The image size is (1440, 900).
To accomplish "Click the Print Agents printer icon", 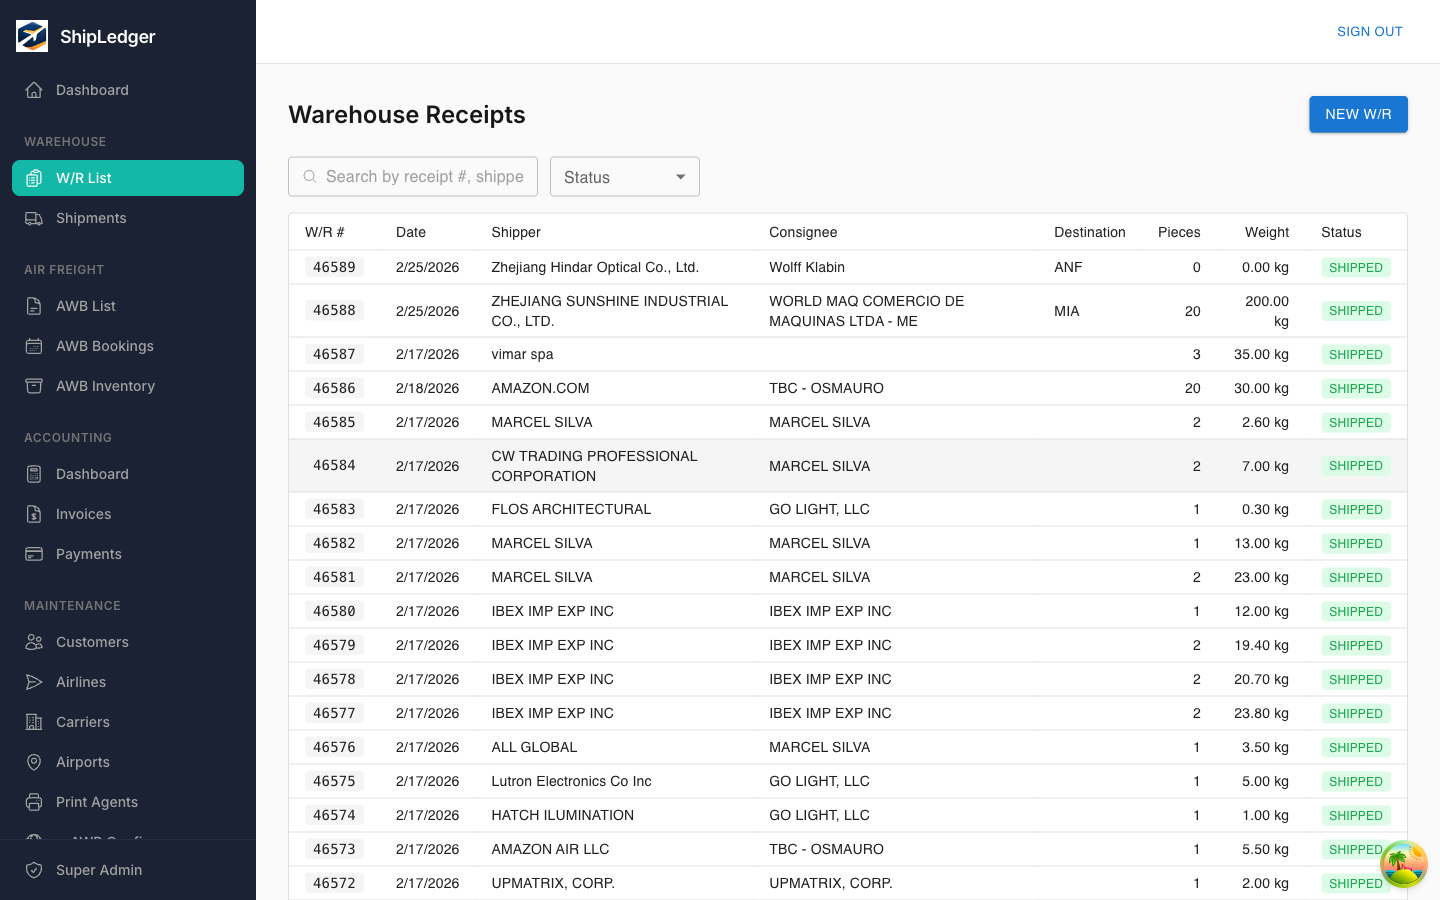I will [x=34, y=802].
